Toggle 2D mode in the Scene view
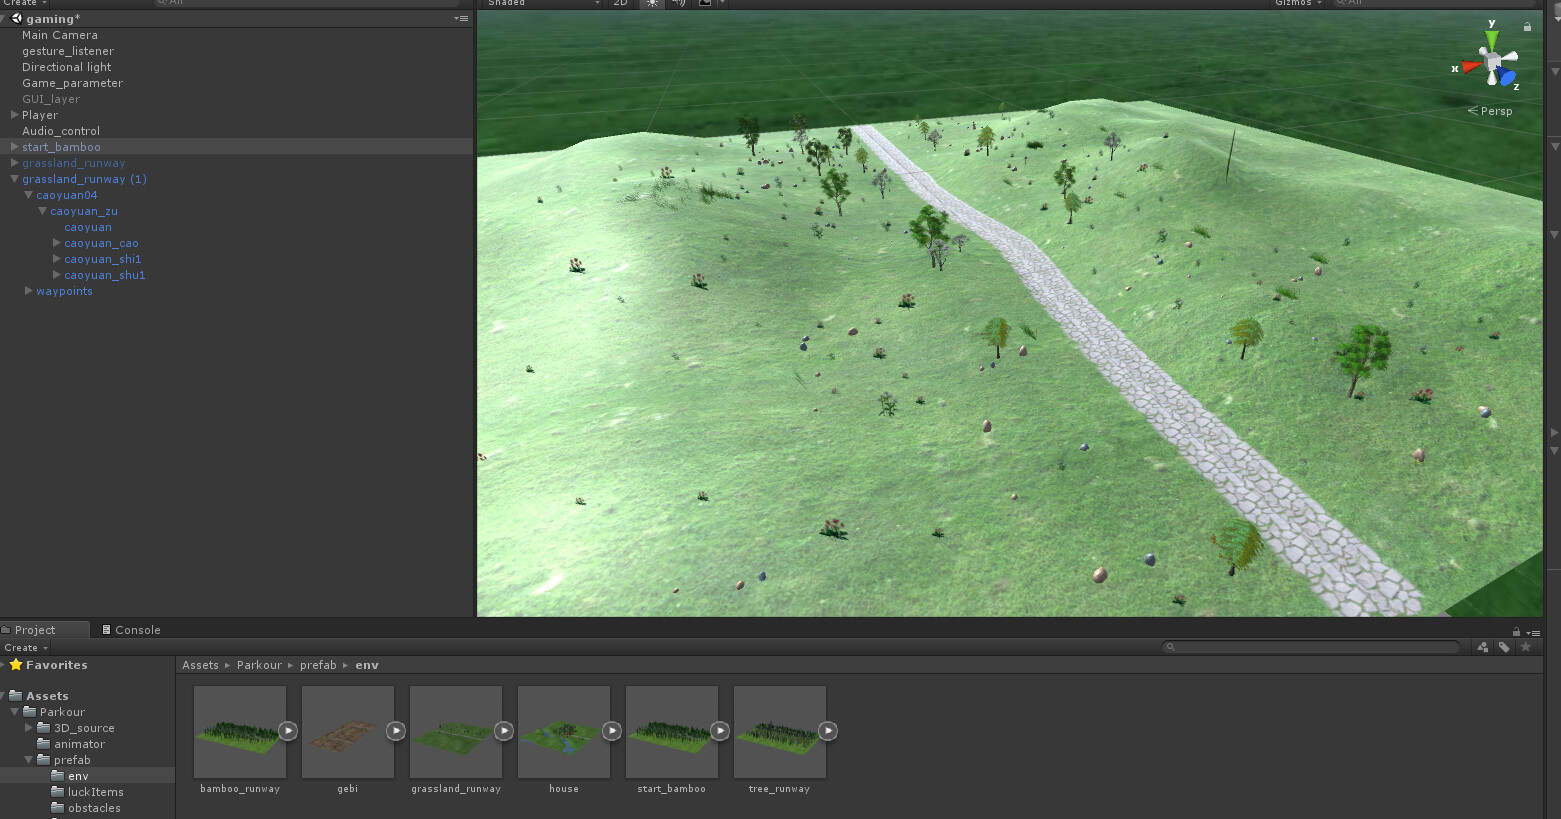This screenshot has height=819, width=1561. click(620, 4)
